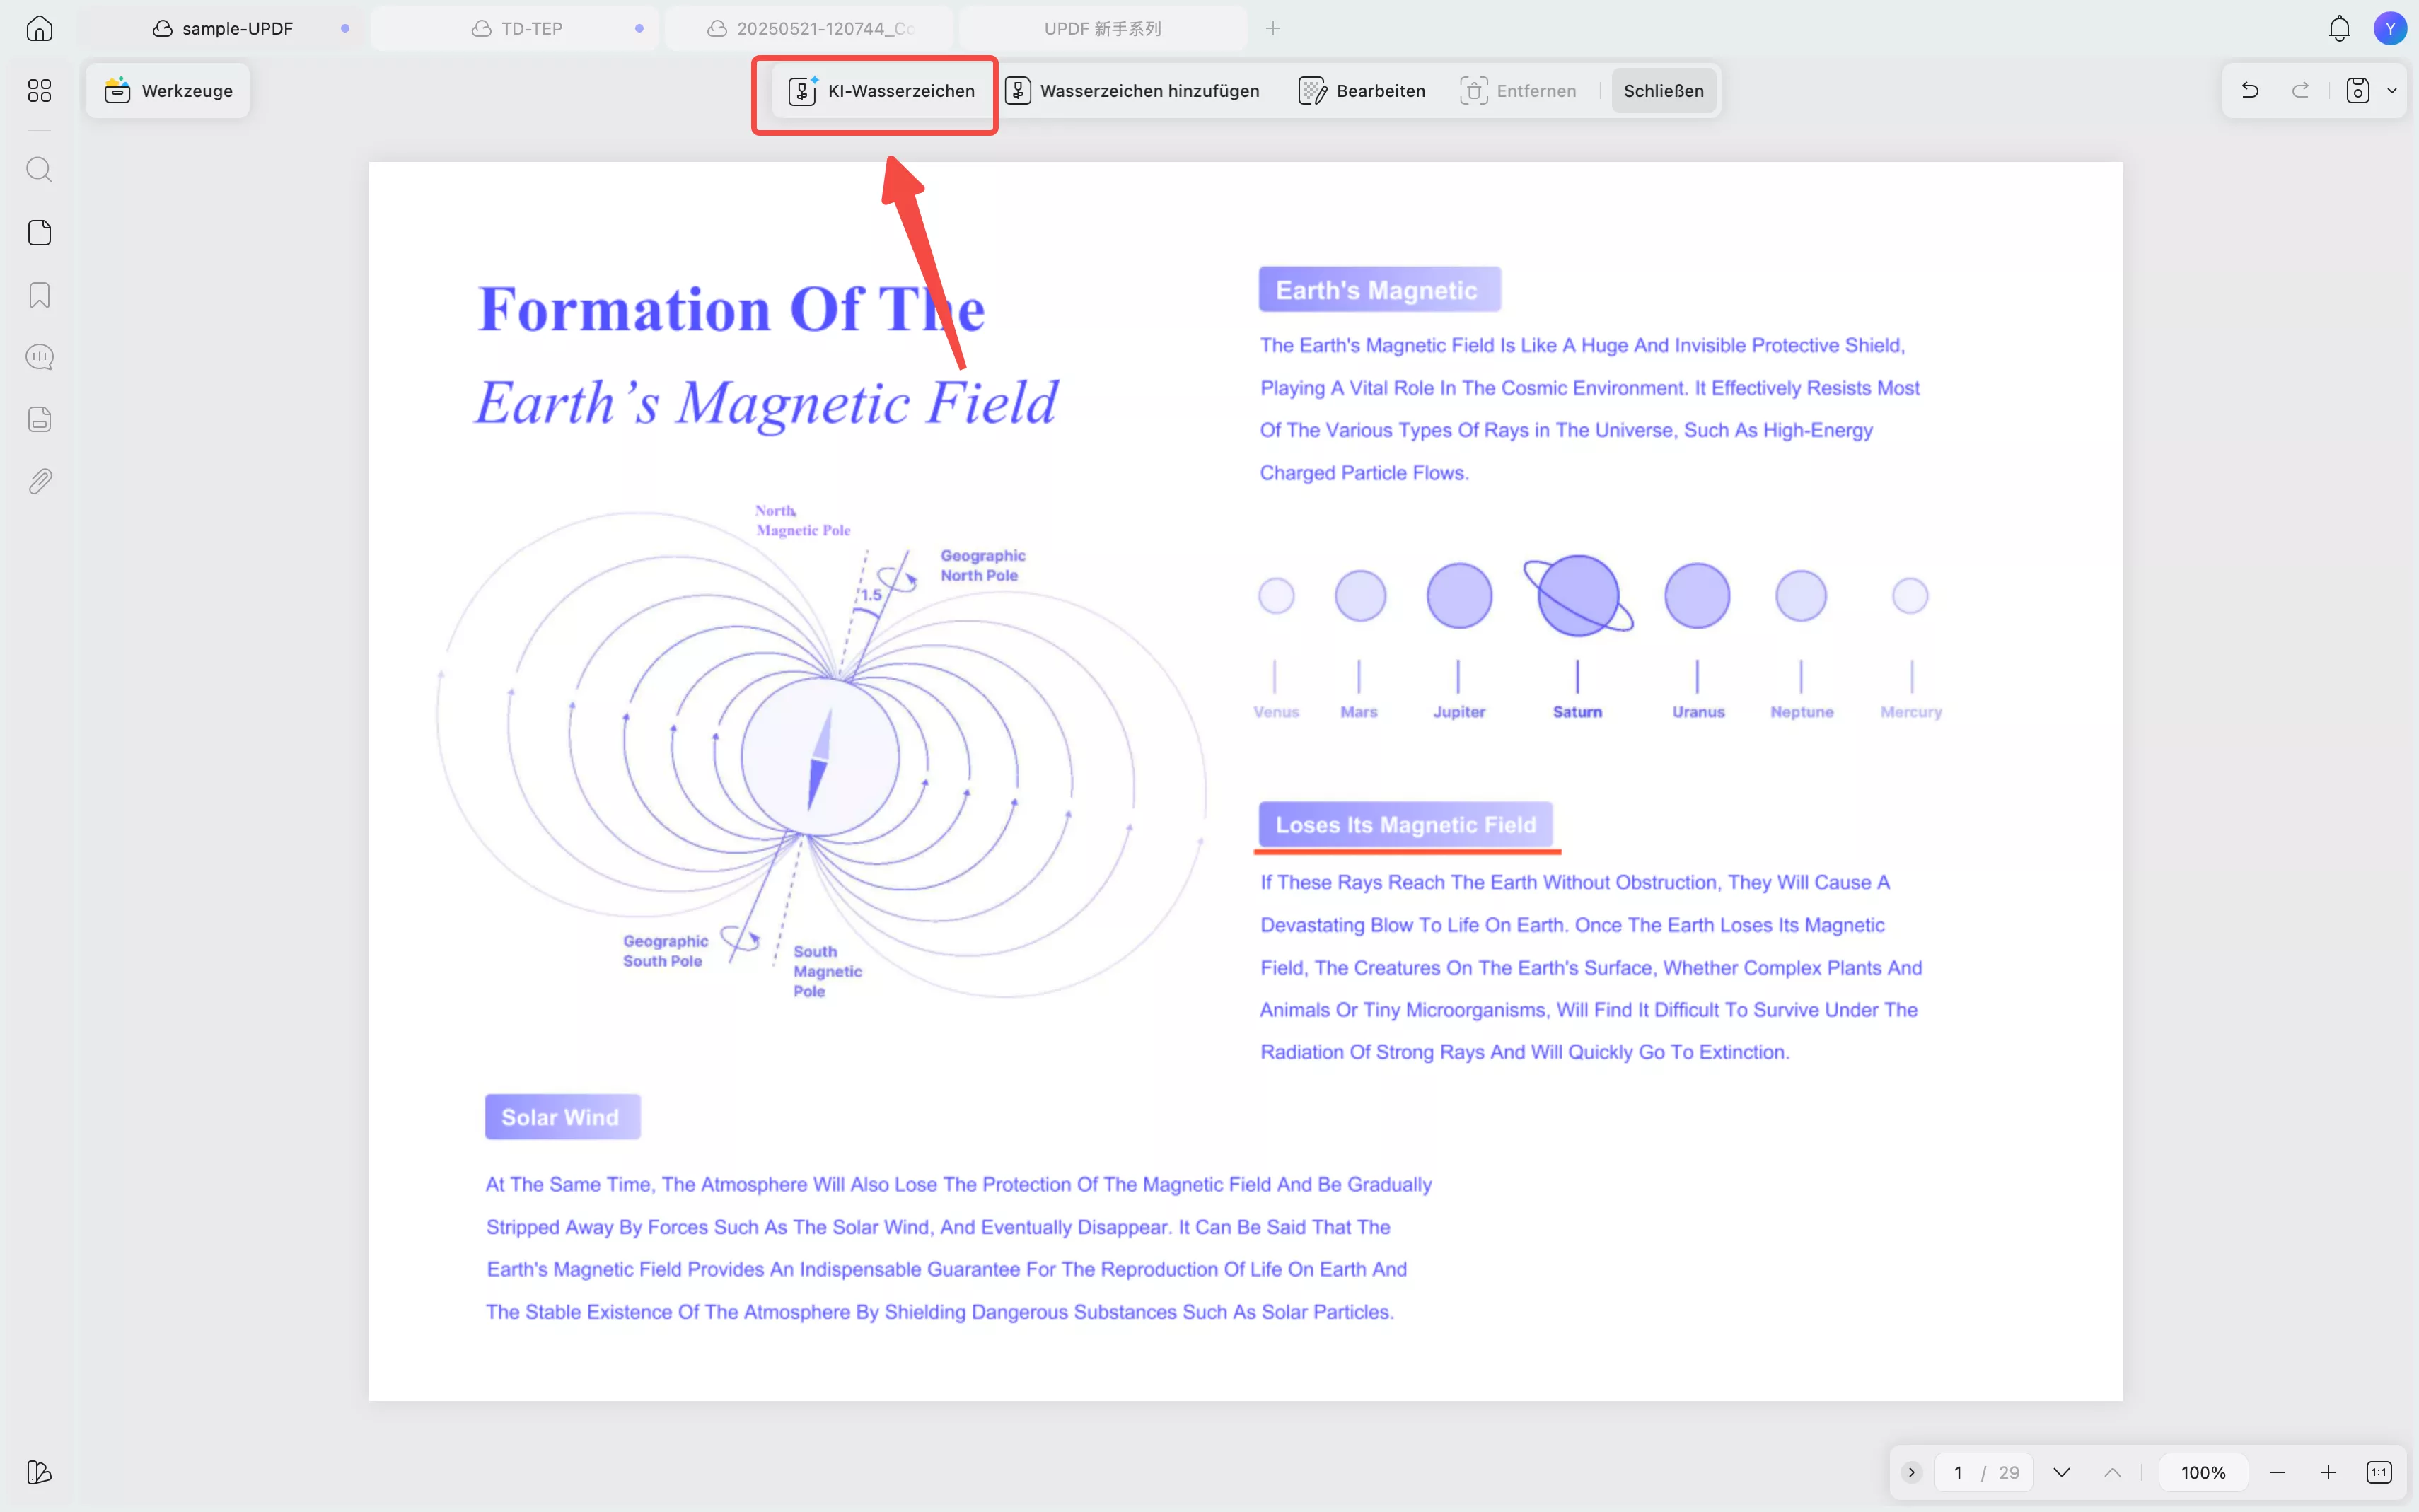Click Wasserzeichen hinzufügen in toolbar
2419x1512 pixels.
click(x=1133, y=91)
